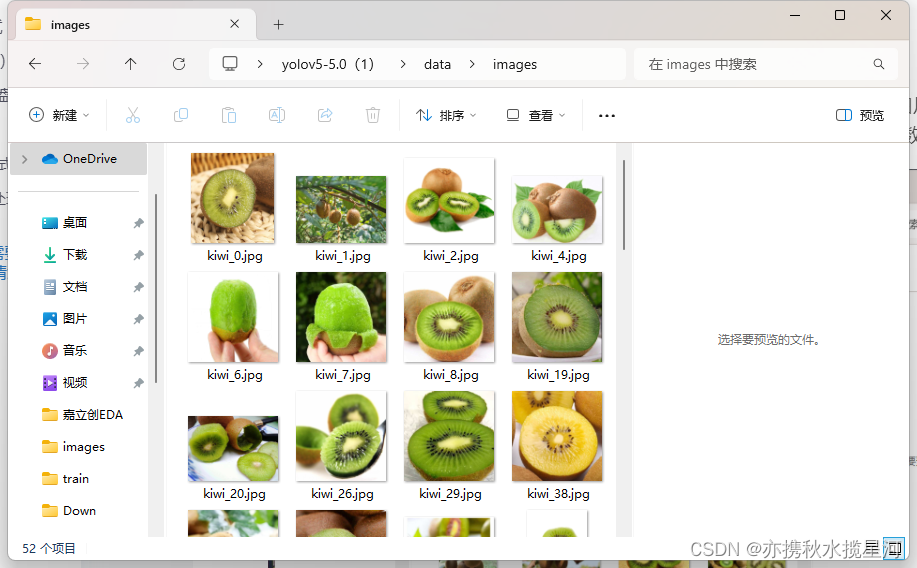Viewport: 917px width, 568px height.
Task: Open 视频 videos in sidebar
Action: coord(75,383)
